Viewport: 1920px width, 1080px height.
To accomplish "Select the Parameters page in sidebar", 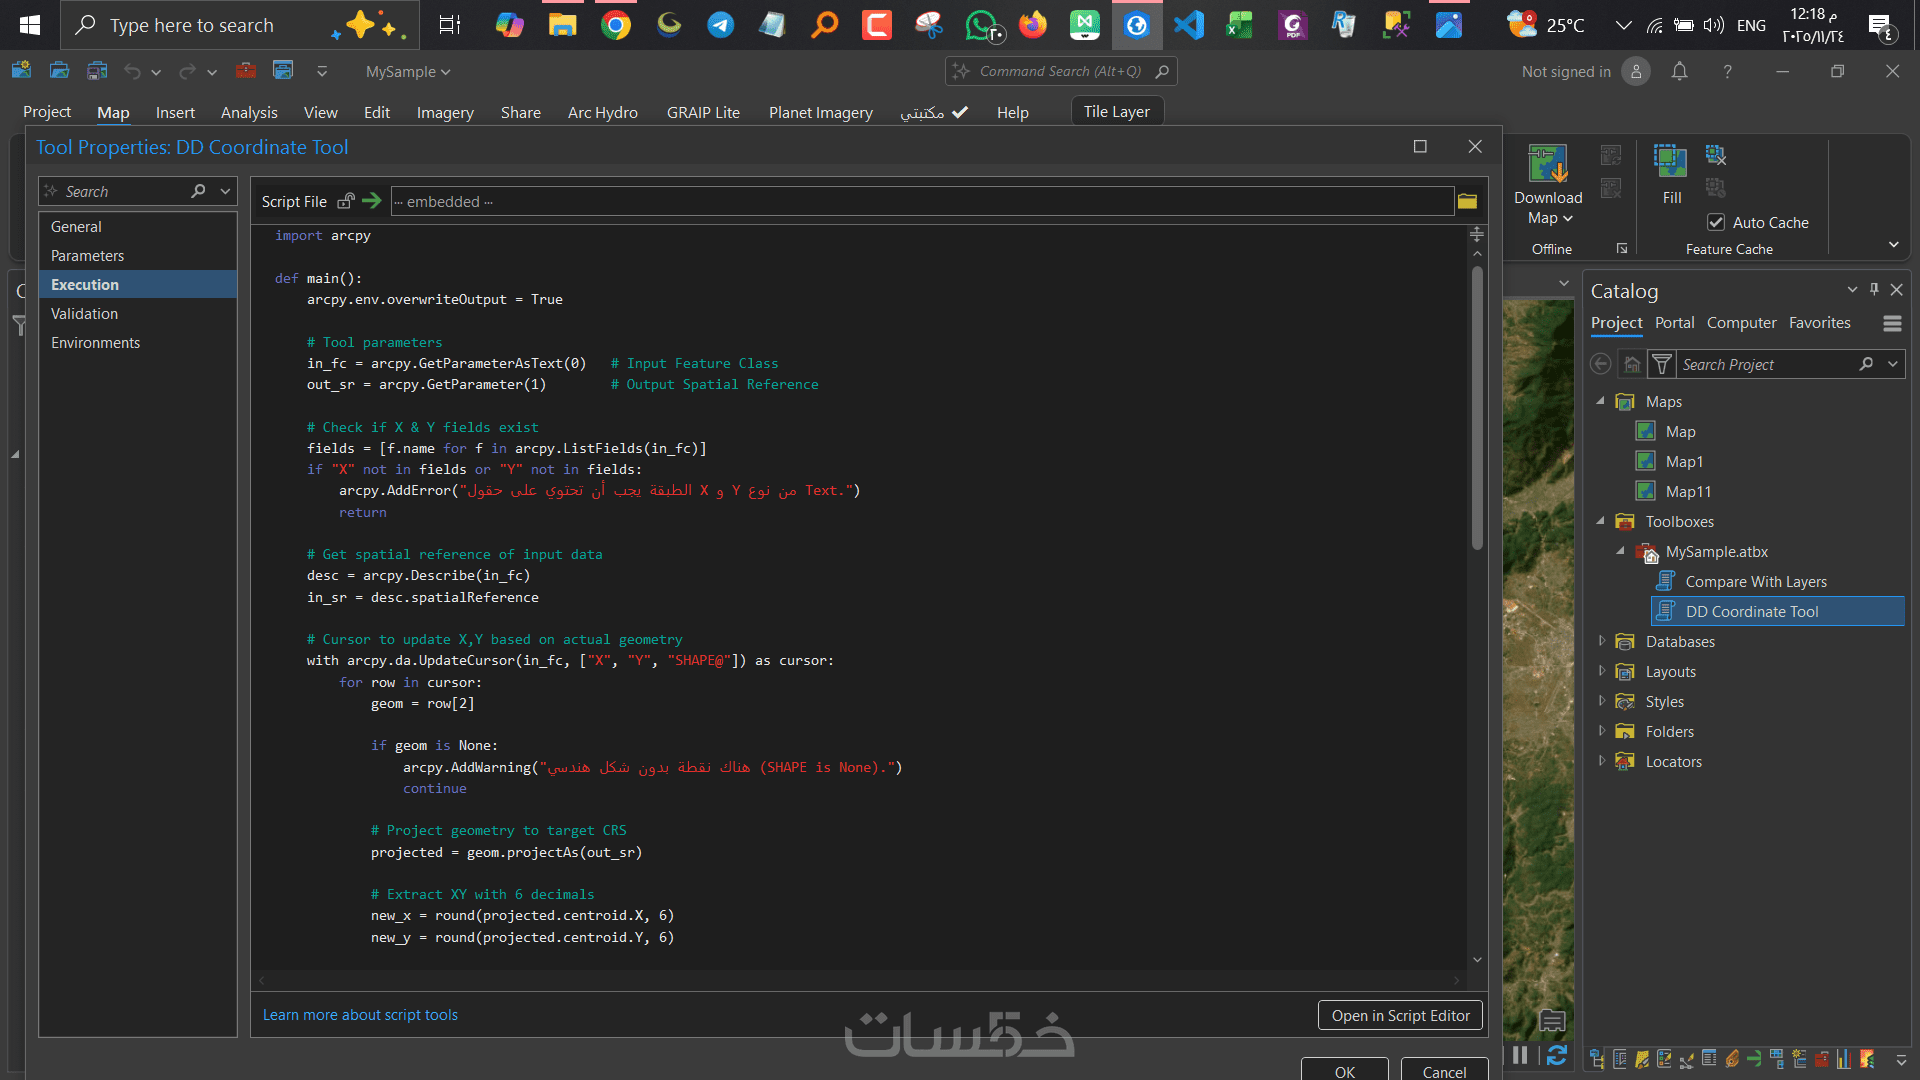I will tap(88, 256).
